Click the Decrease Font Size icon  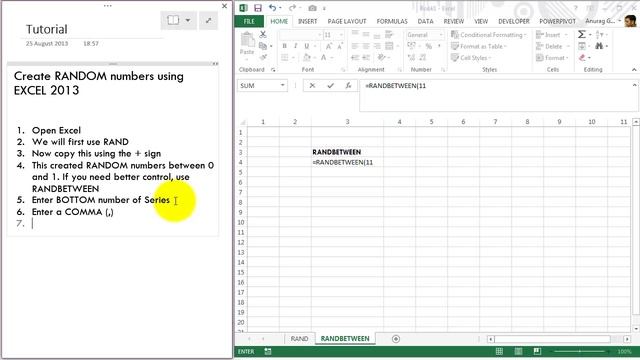[x=339, y=46]
